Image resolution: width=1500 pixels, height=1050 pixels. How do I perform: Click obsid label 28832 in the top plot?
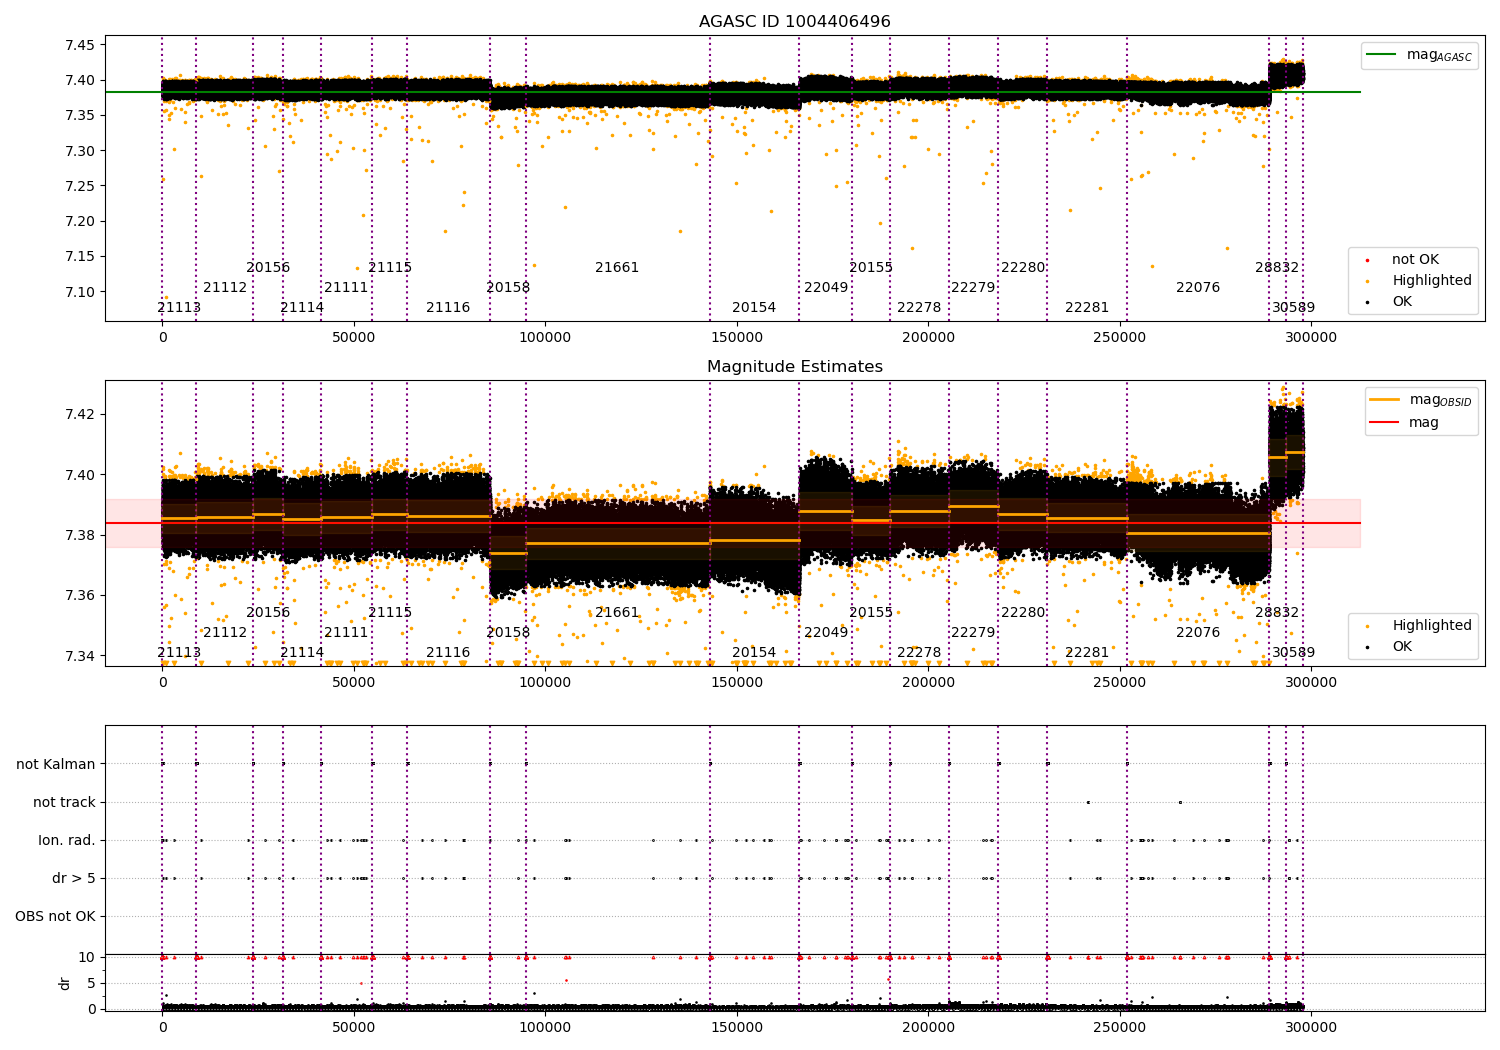tap(1277, 268)
